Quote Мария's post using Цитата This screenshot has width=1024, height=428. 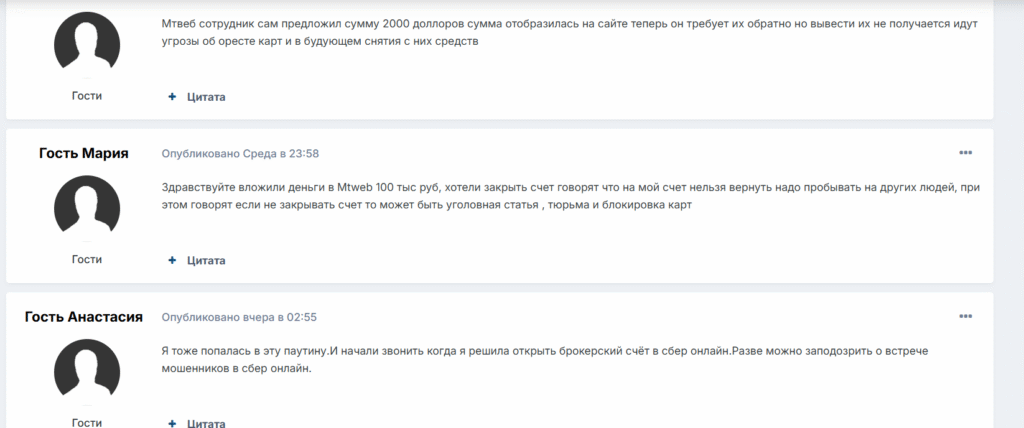click(206, 261)
